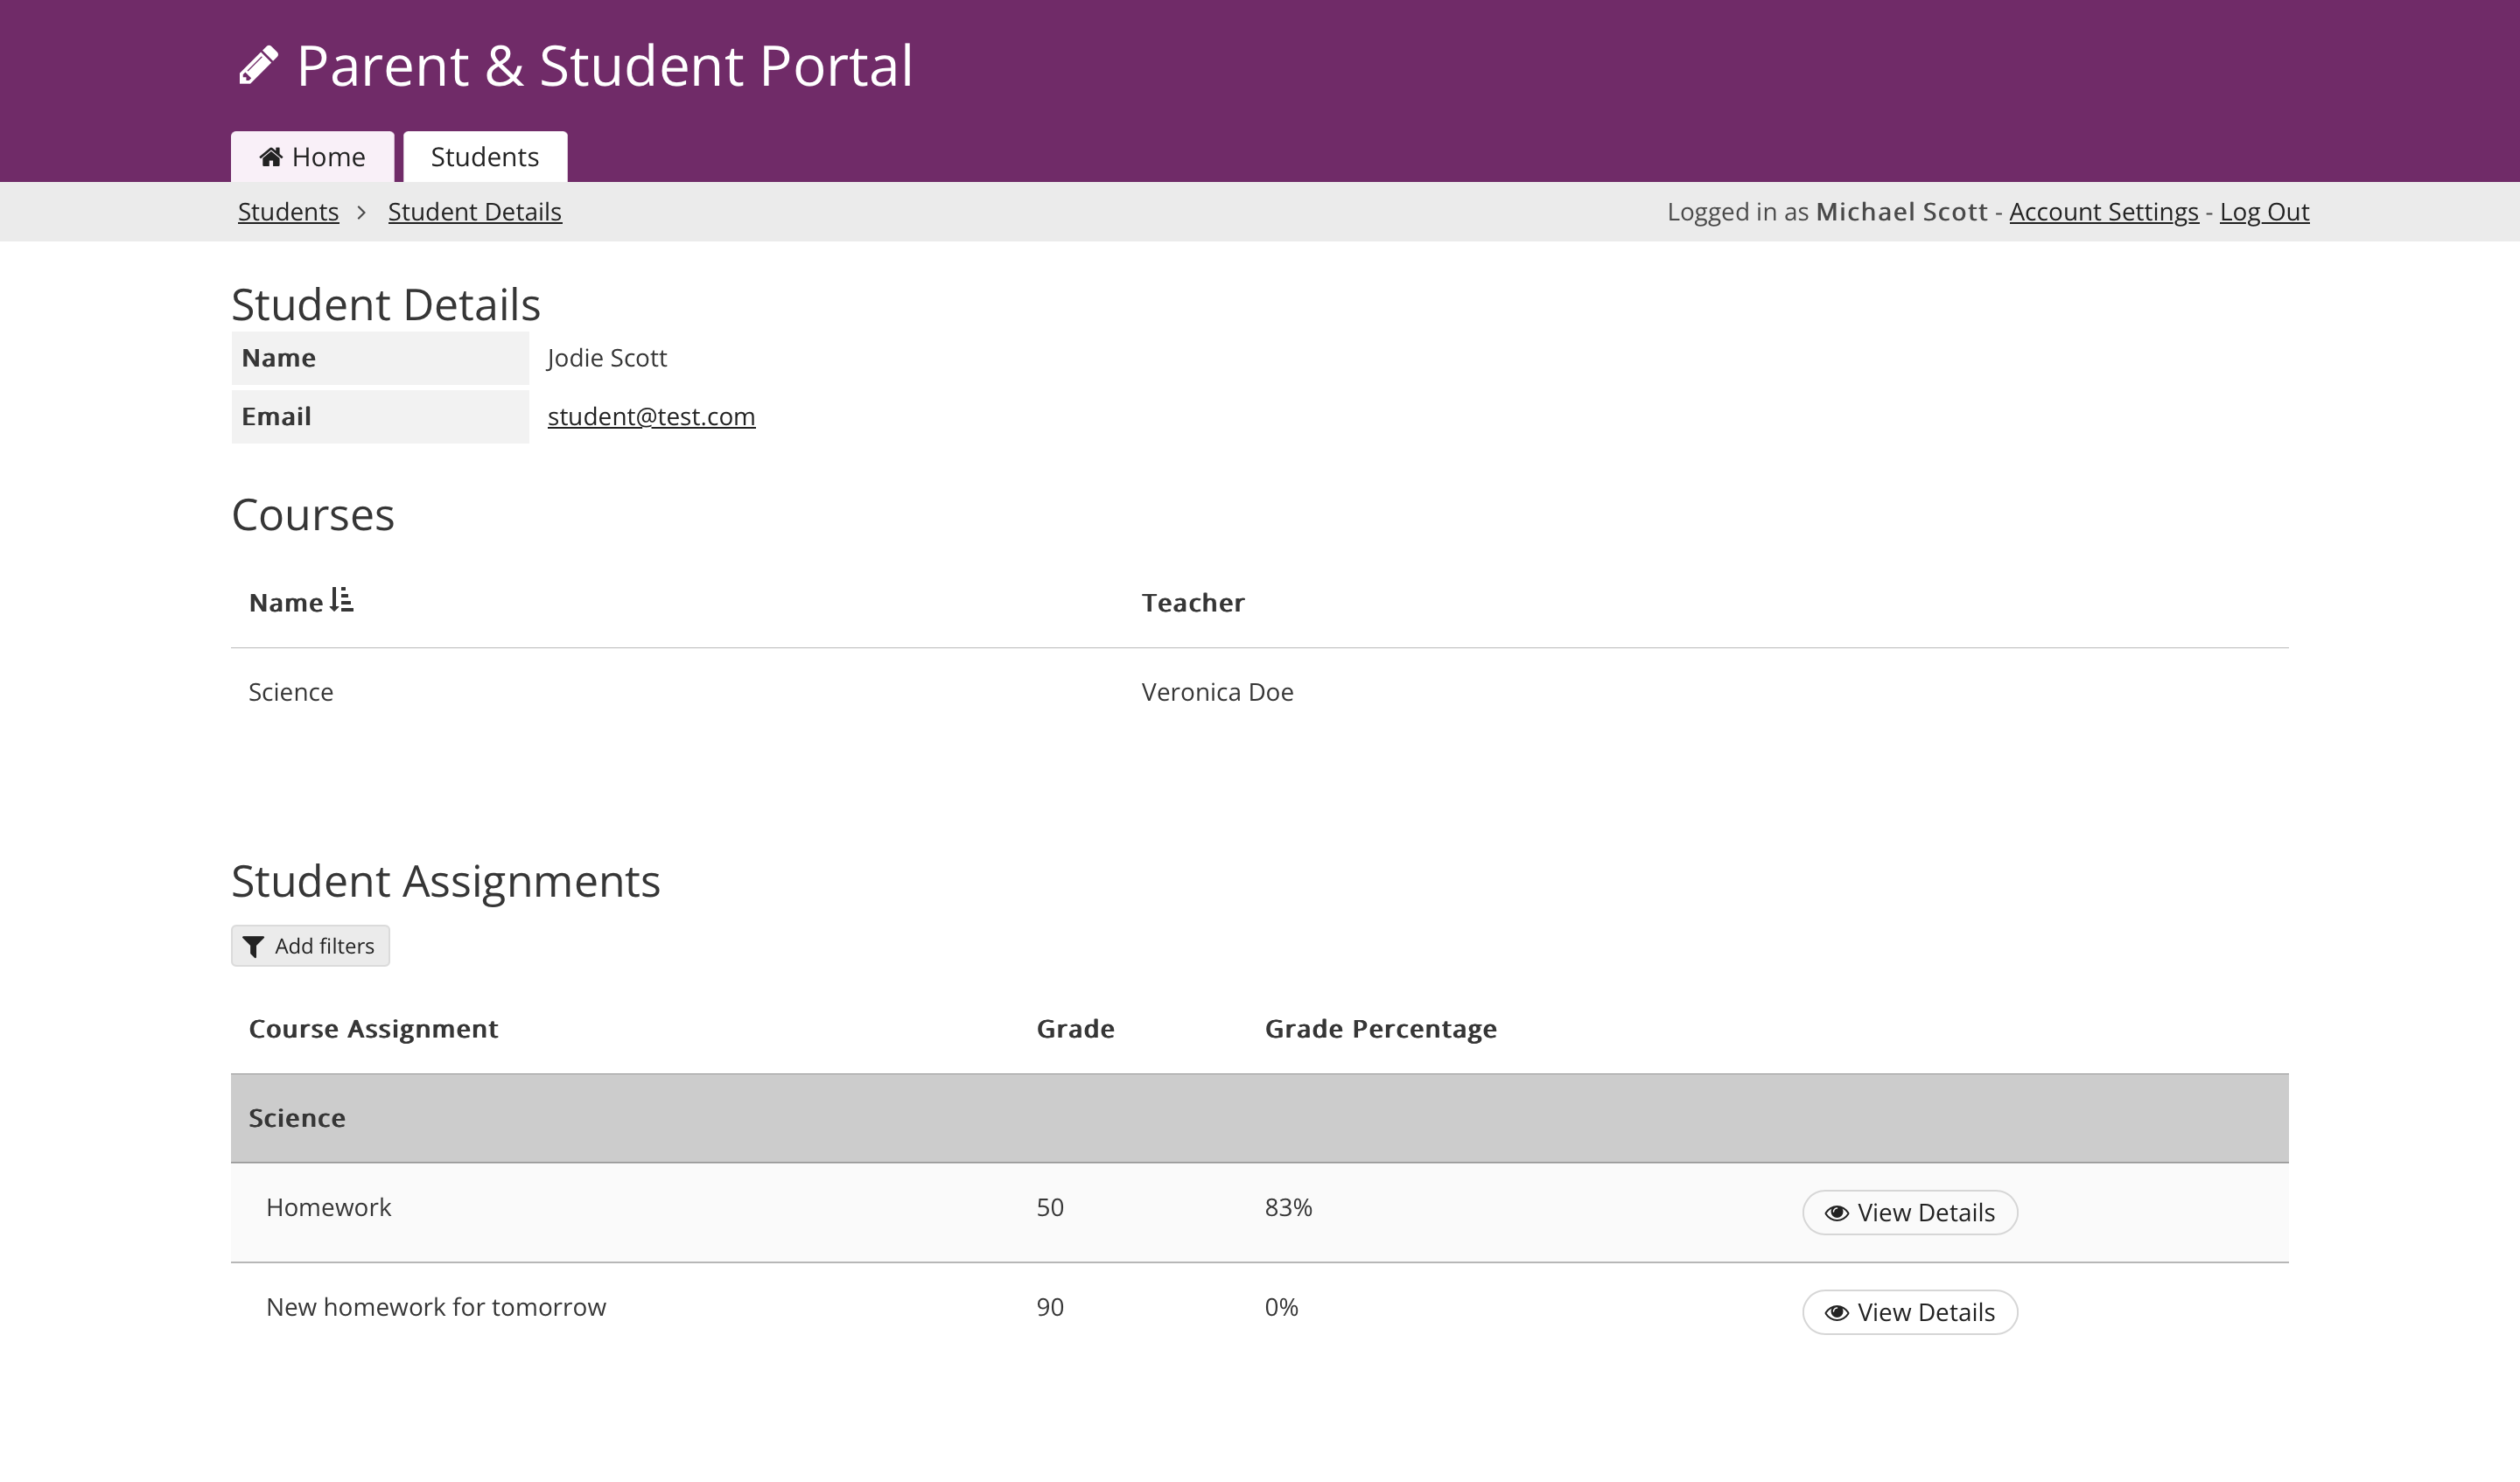
Task: Switch to the Students tab
Action: (485, 157)
